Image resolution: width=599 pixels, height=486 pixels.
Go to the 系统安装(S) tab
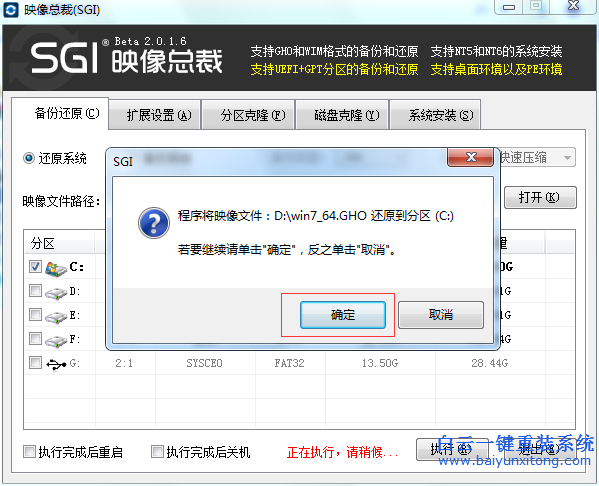[435, 115]
